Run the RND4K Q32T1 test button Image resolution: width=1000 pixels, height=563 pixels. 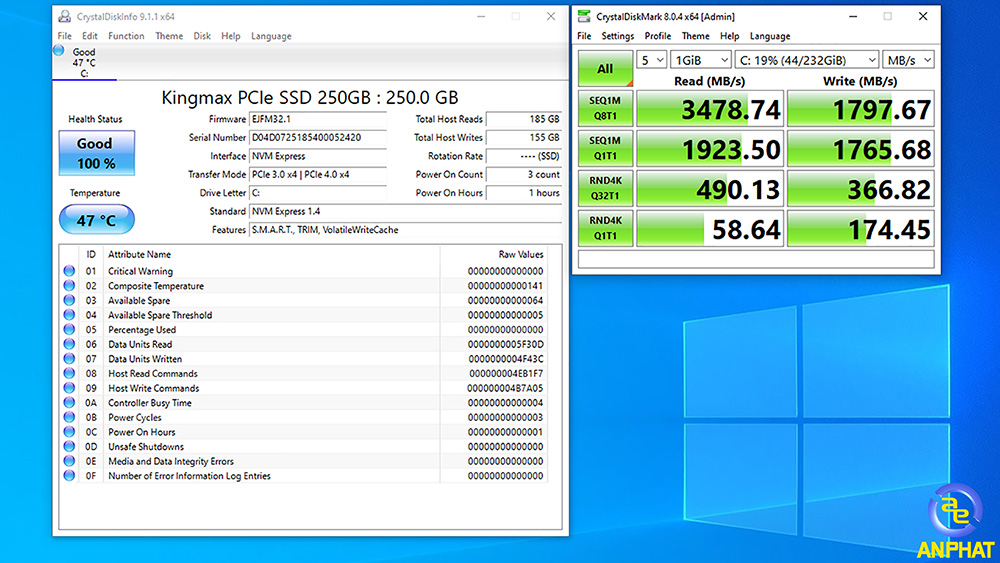pos(605,188)
